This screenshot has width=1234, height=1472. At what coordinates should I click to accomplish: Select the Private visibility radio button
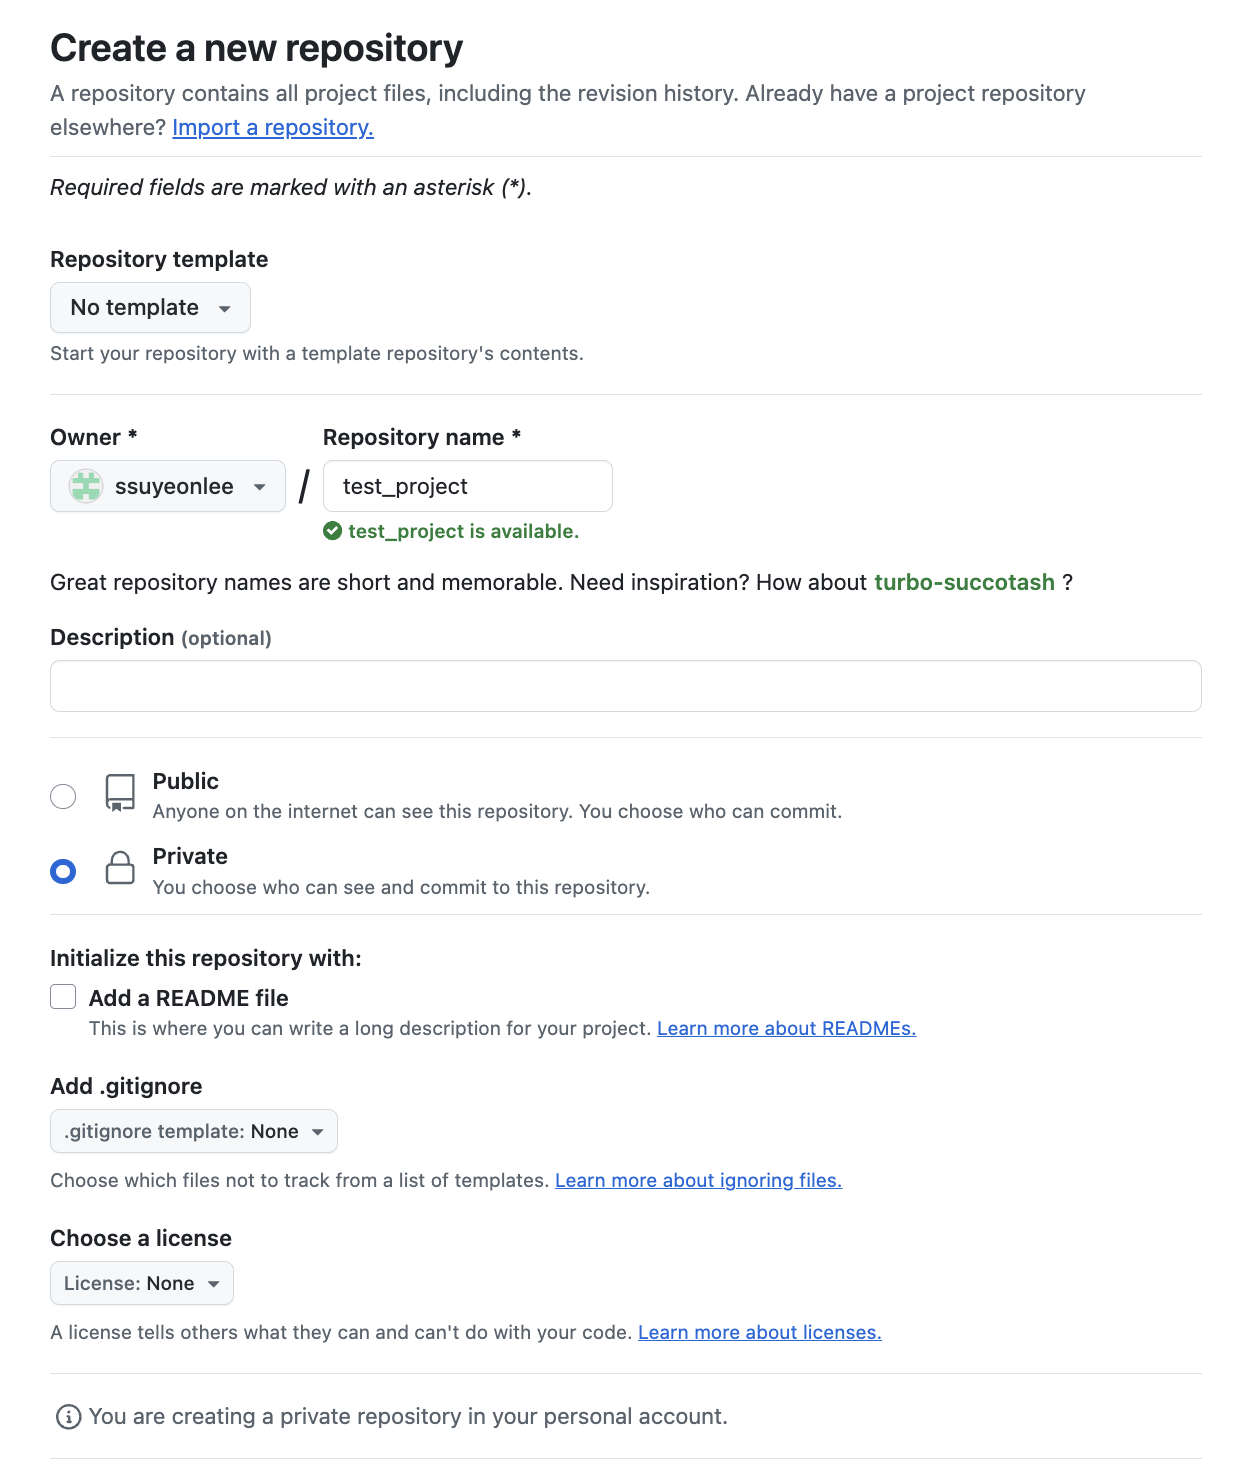point(63,872)
